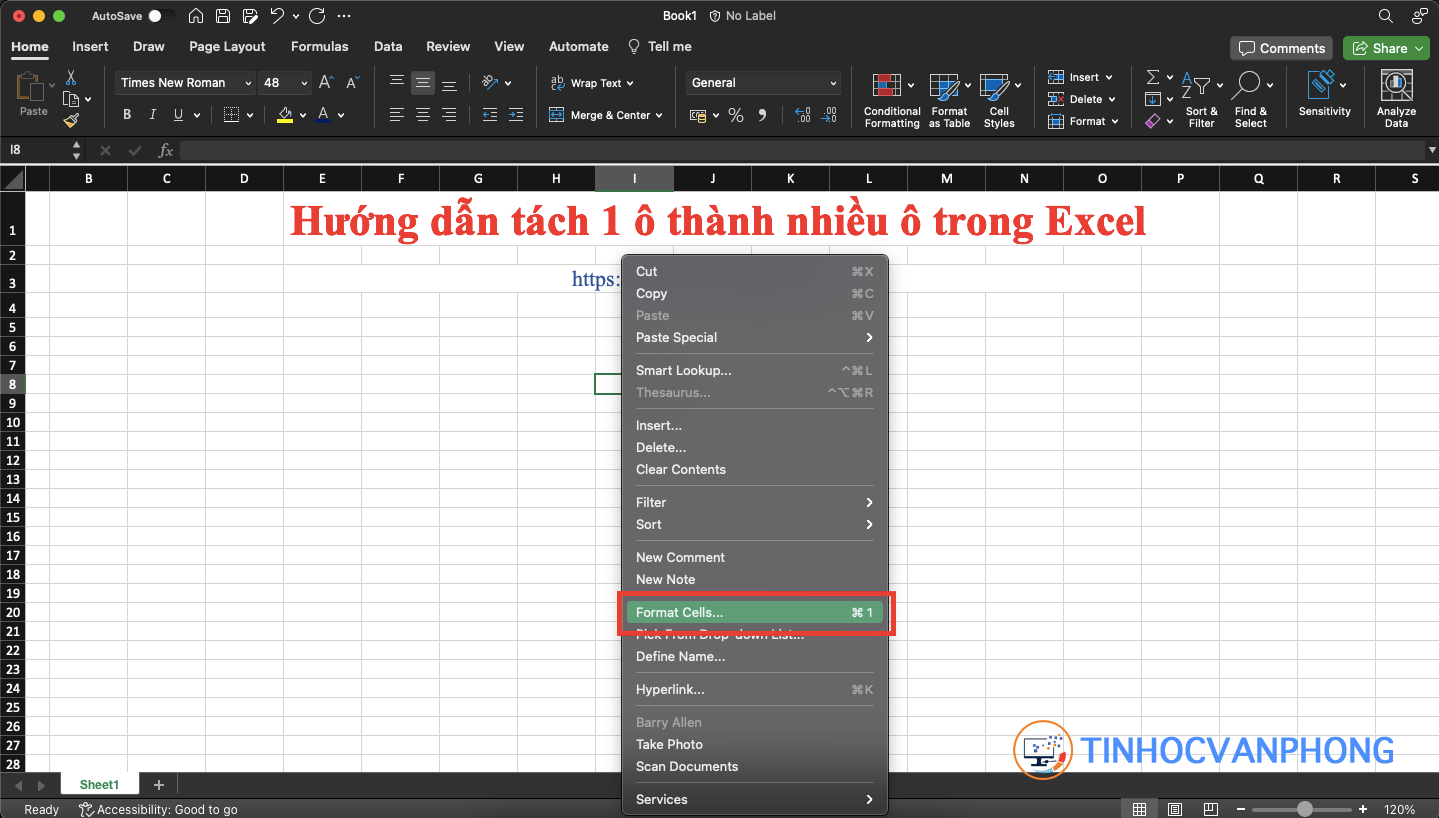Select New Comment in context menu
1439x818 pixels.
(x=755, y=557)
